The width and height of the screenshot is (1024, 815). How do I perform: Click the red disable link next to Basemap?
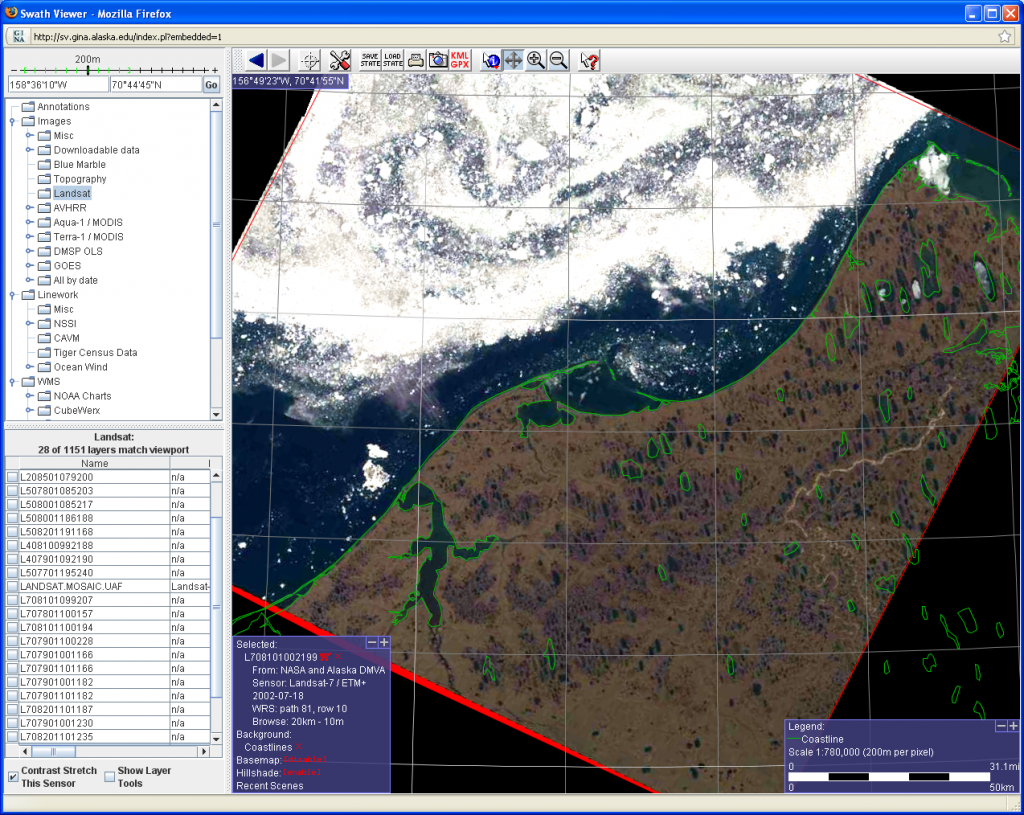304,759
